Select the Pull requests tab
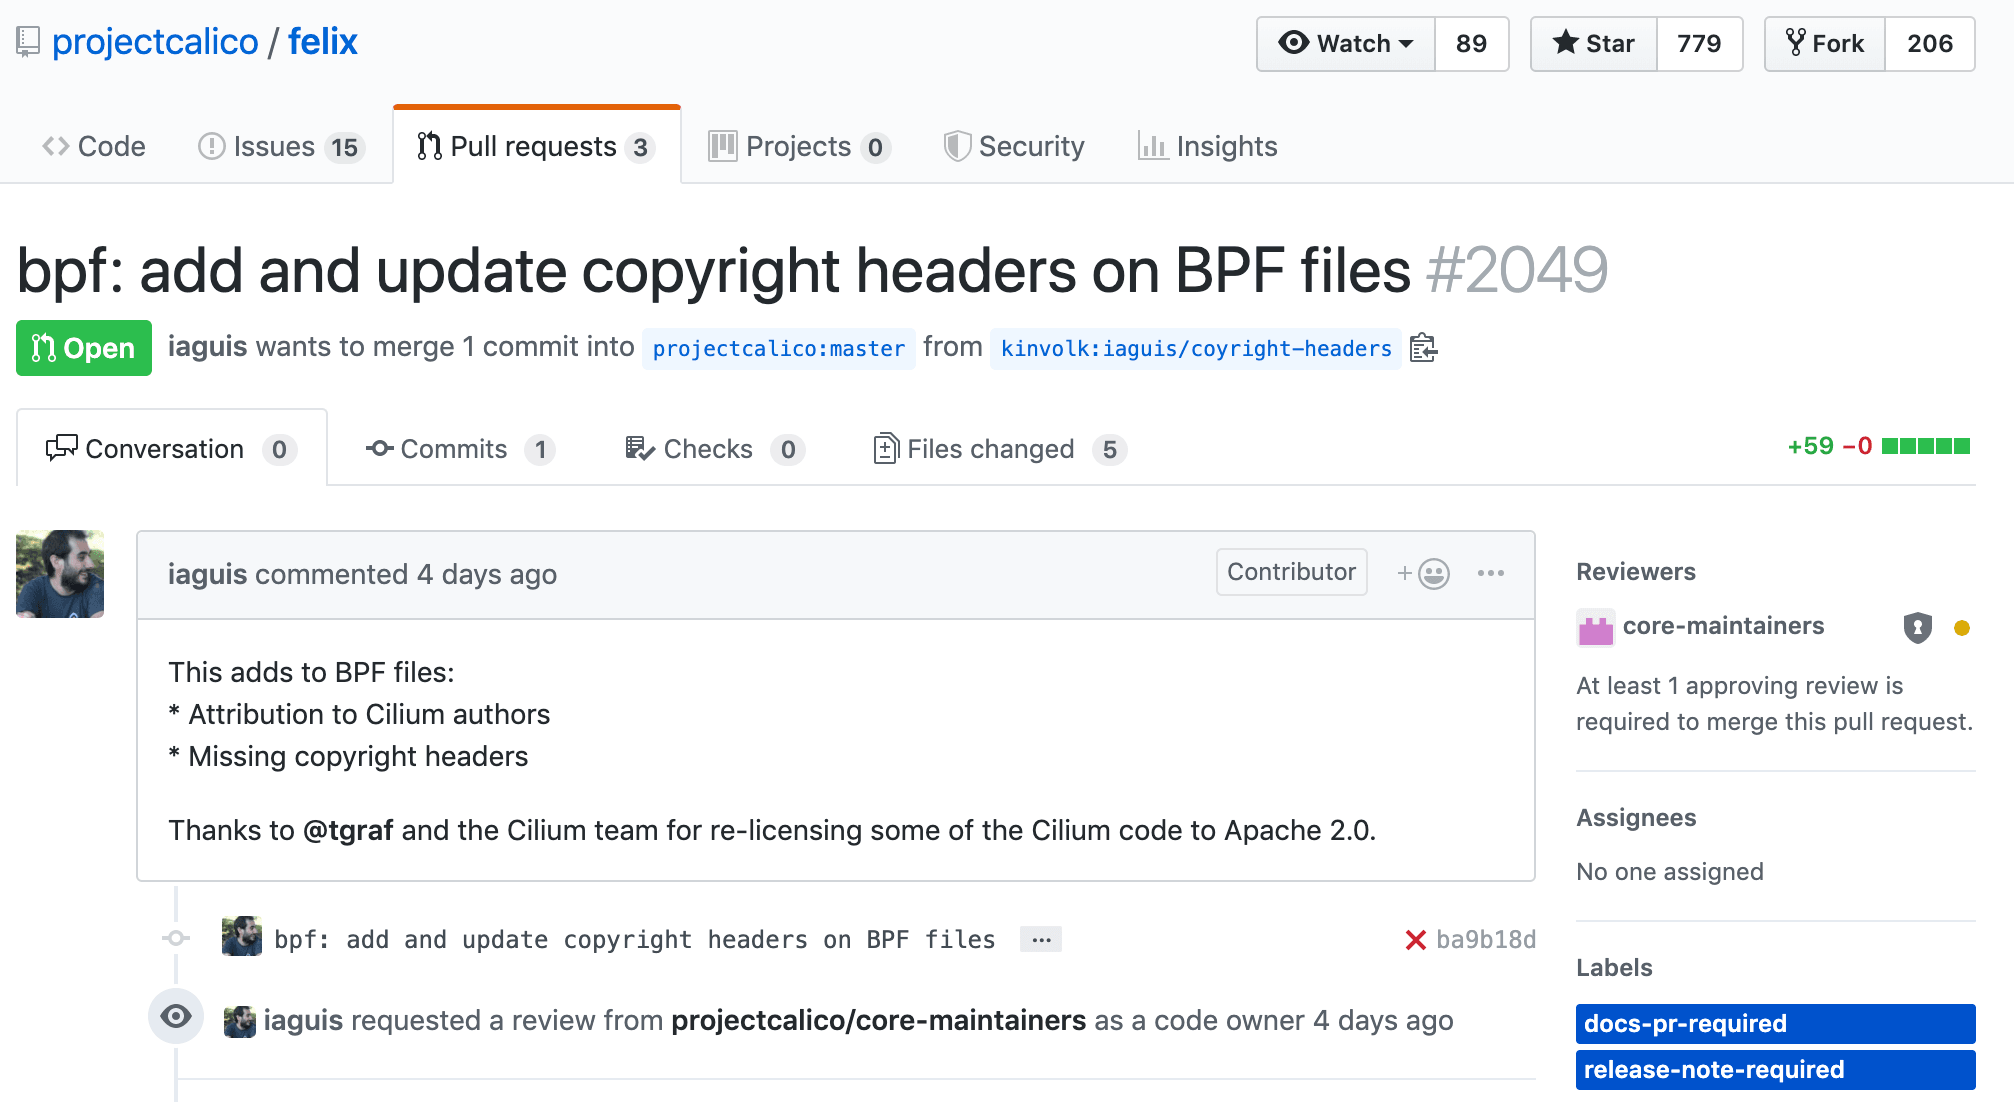Viewport: 2014px width, 1102px height. point(537,147)
